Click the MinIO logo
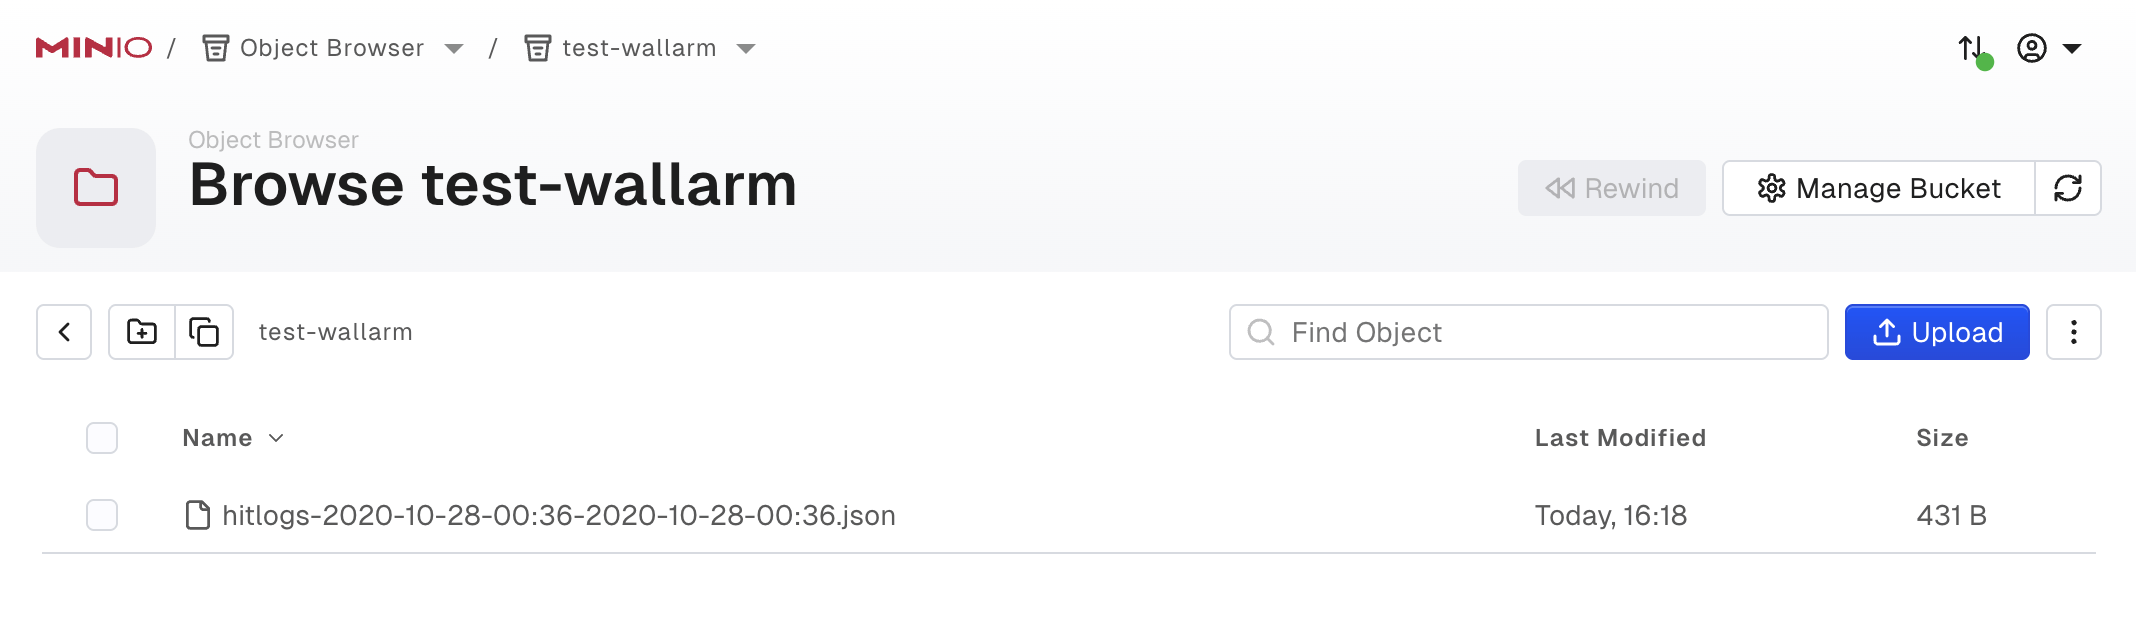This screenshot has height=624, width=2136. 93,48
